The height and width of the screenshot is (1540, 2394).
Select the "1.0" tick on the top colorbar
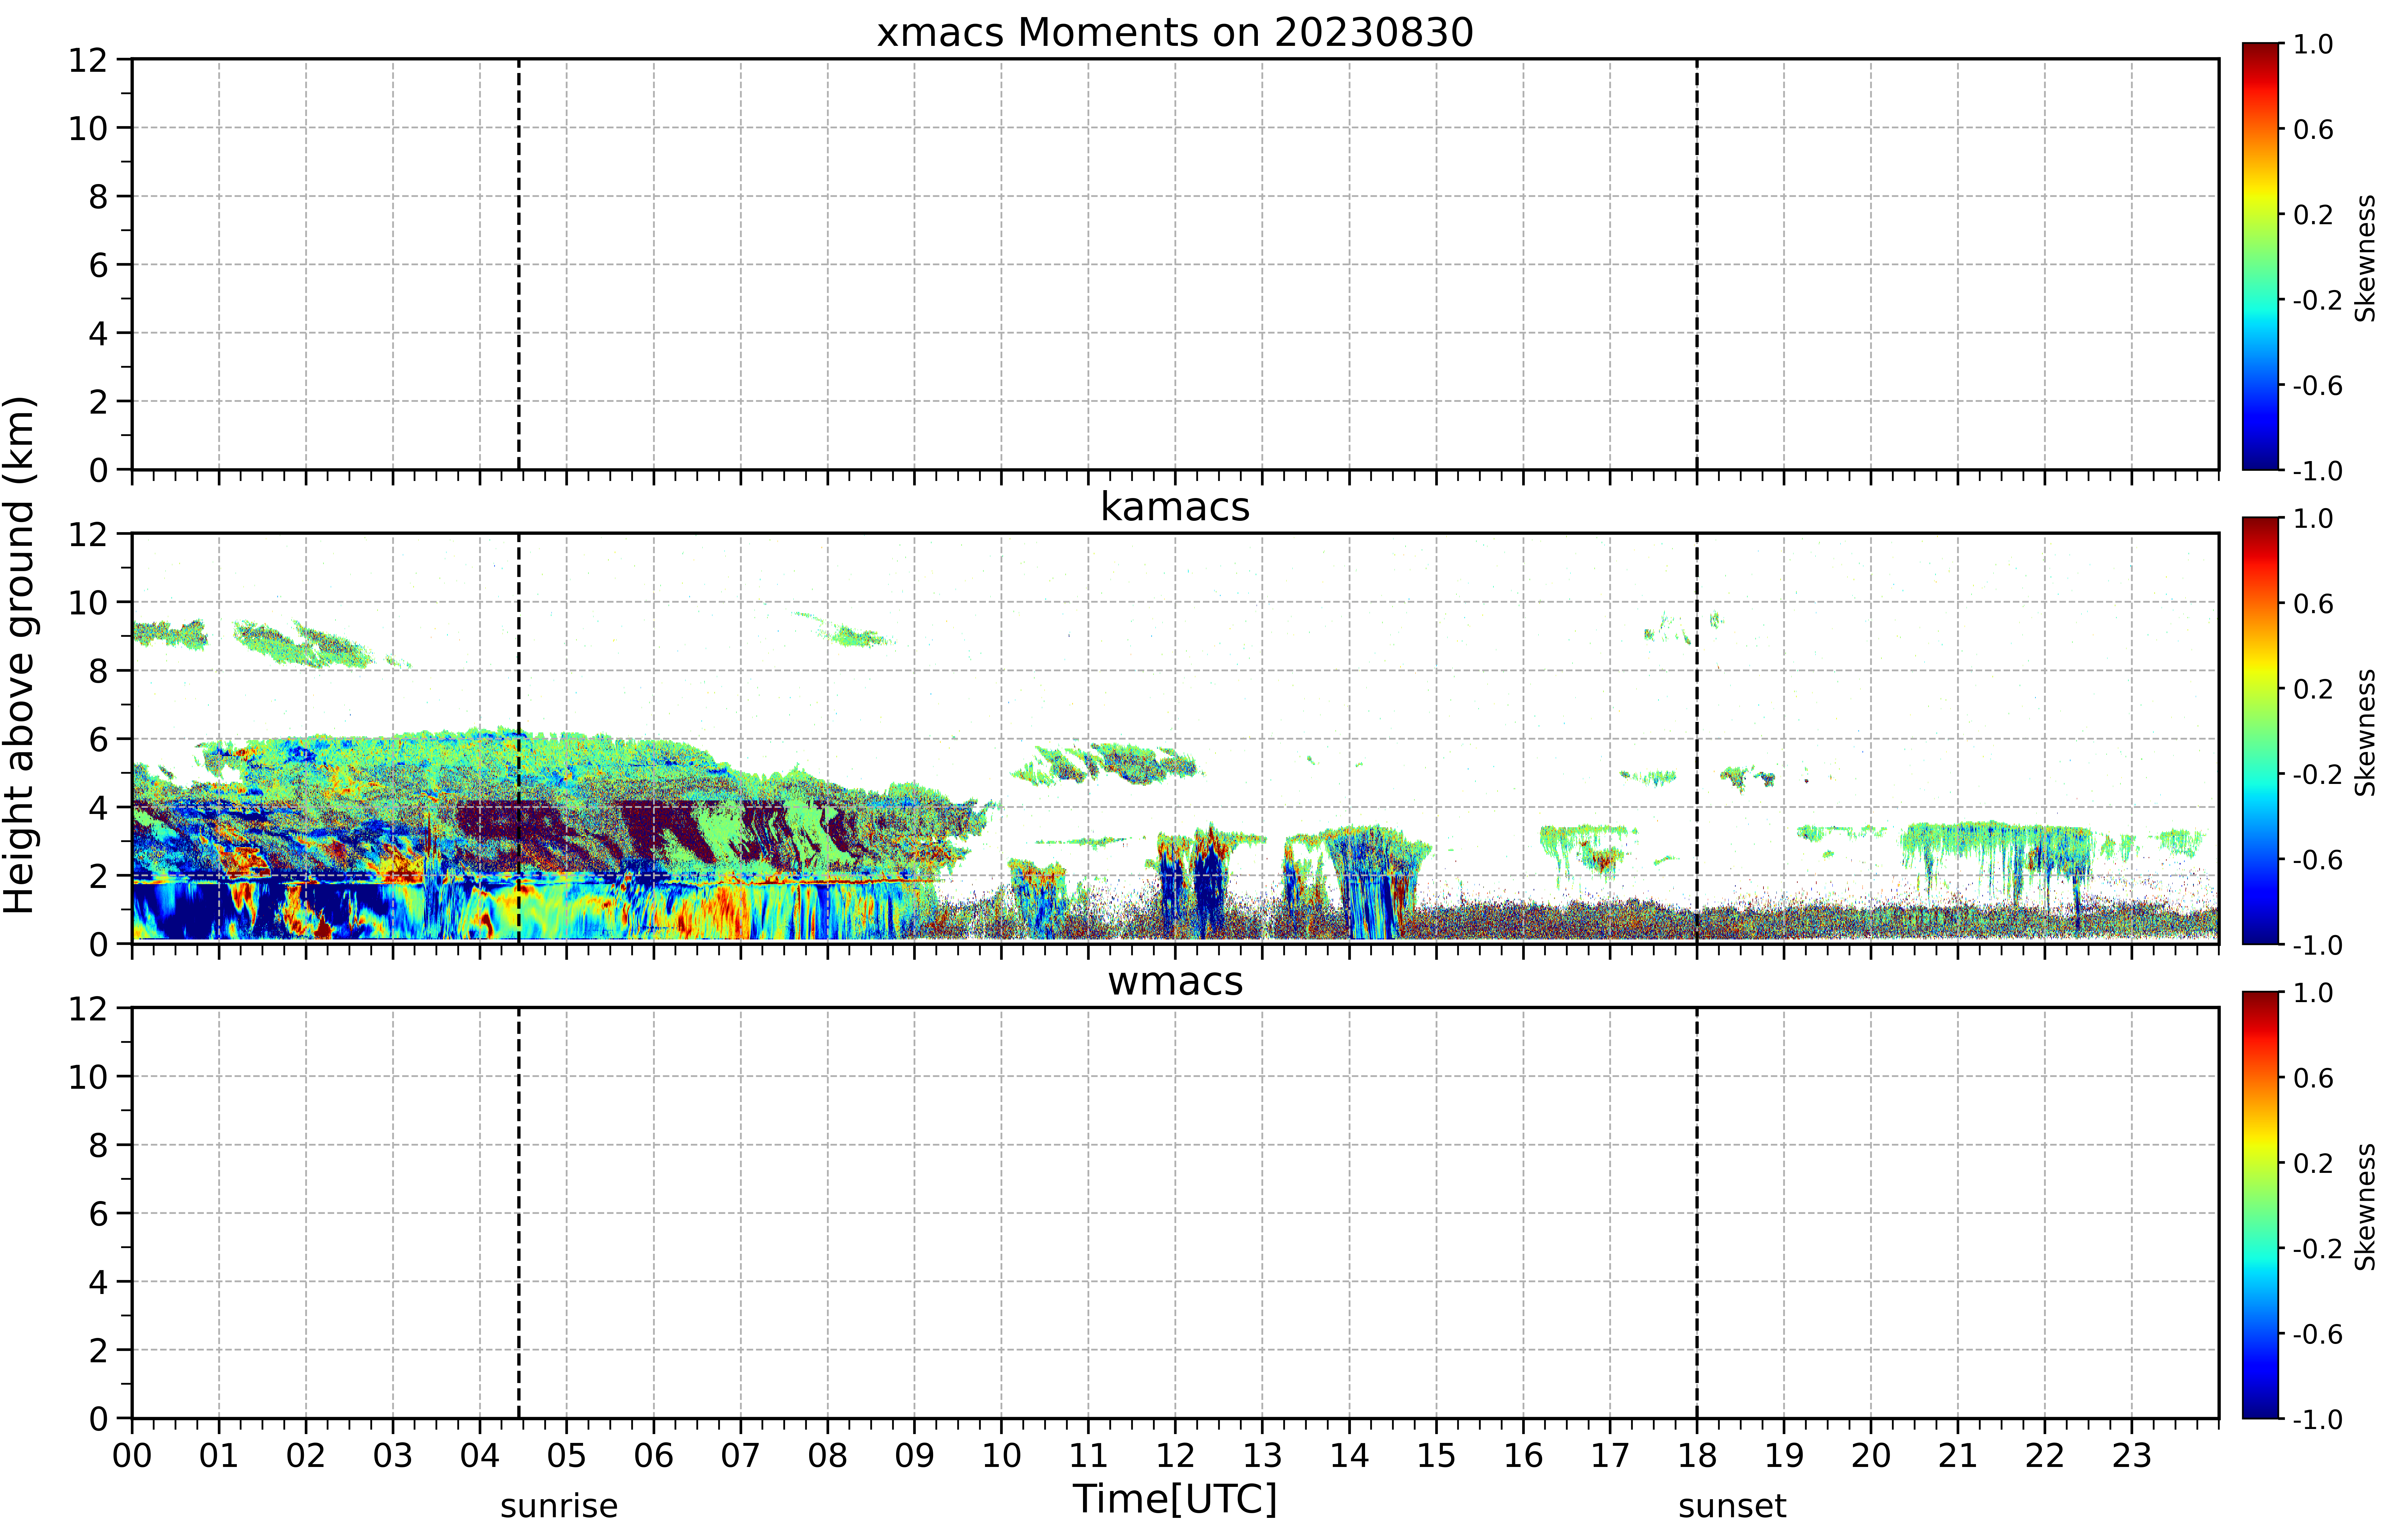click(x=2313, y=44)
